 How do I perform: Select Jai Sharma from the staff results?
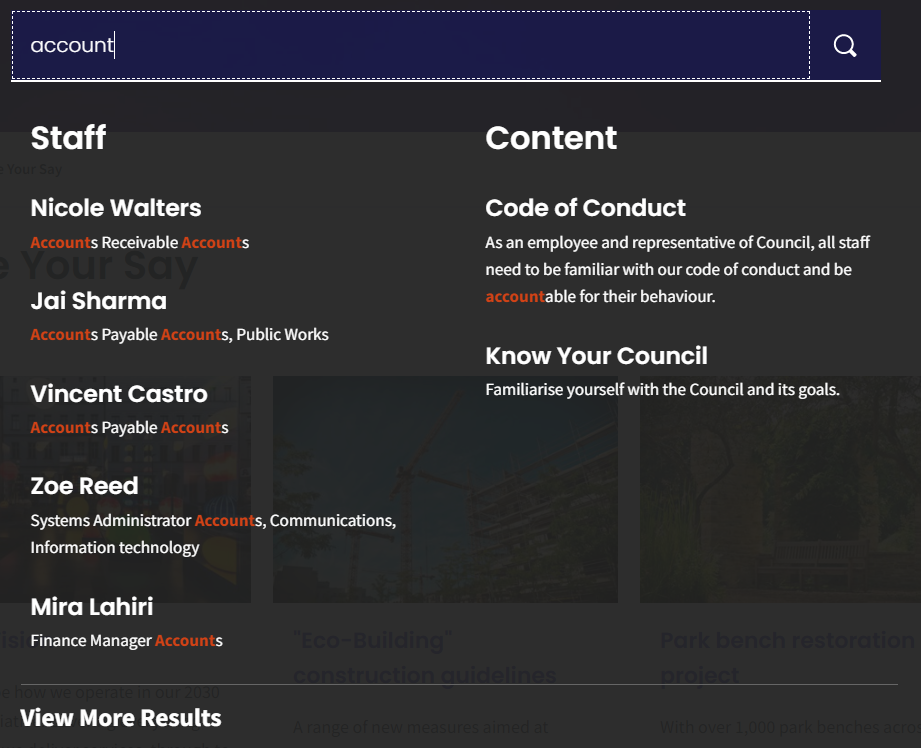(98, 301)
